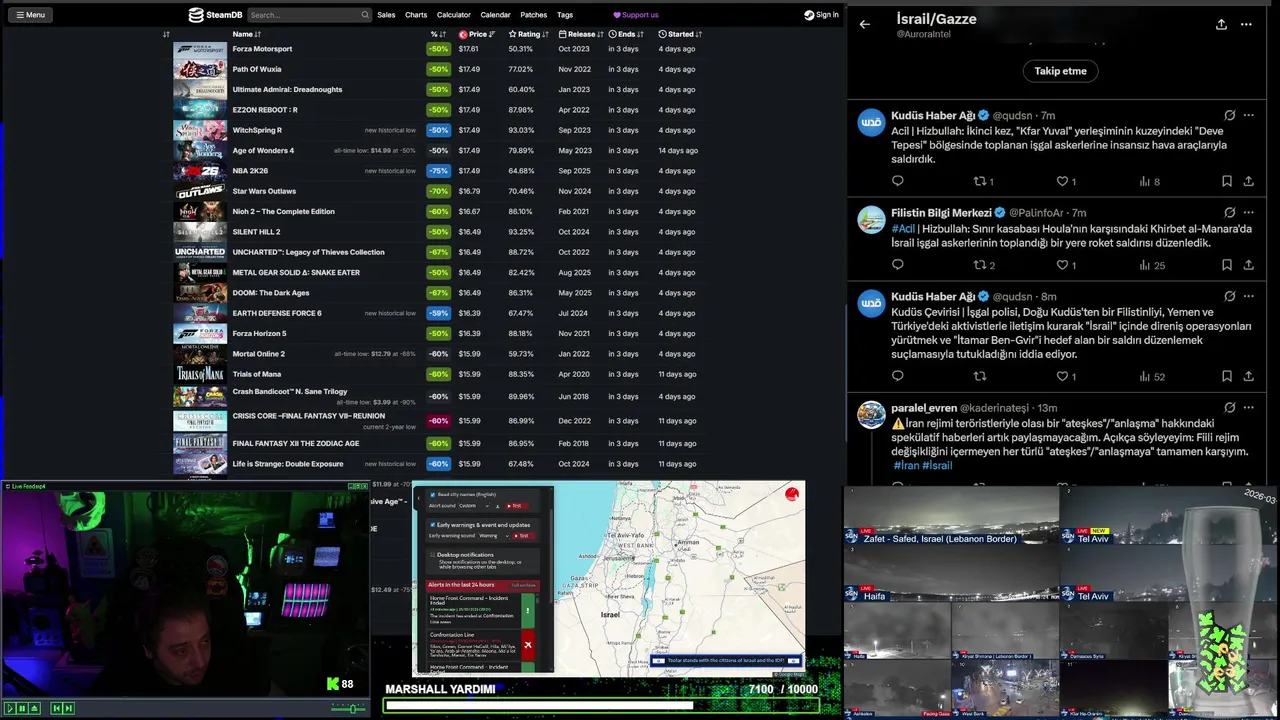Share the Deve Tepesi Hizbullah post
The height and width of the screenshot is (720, 1280).
1248,181
